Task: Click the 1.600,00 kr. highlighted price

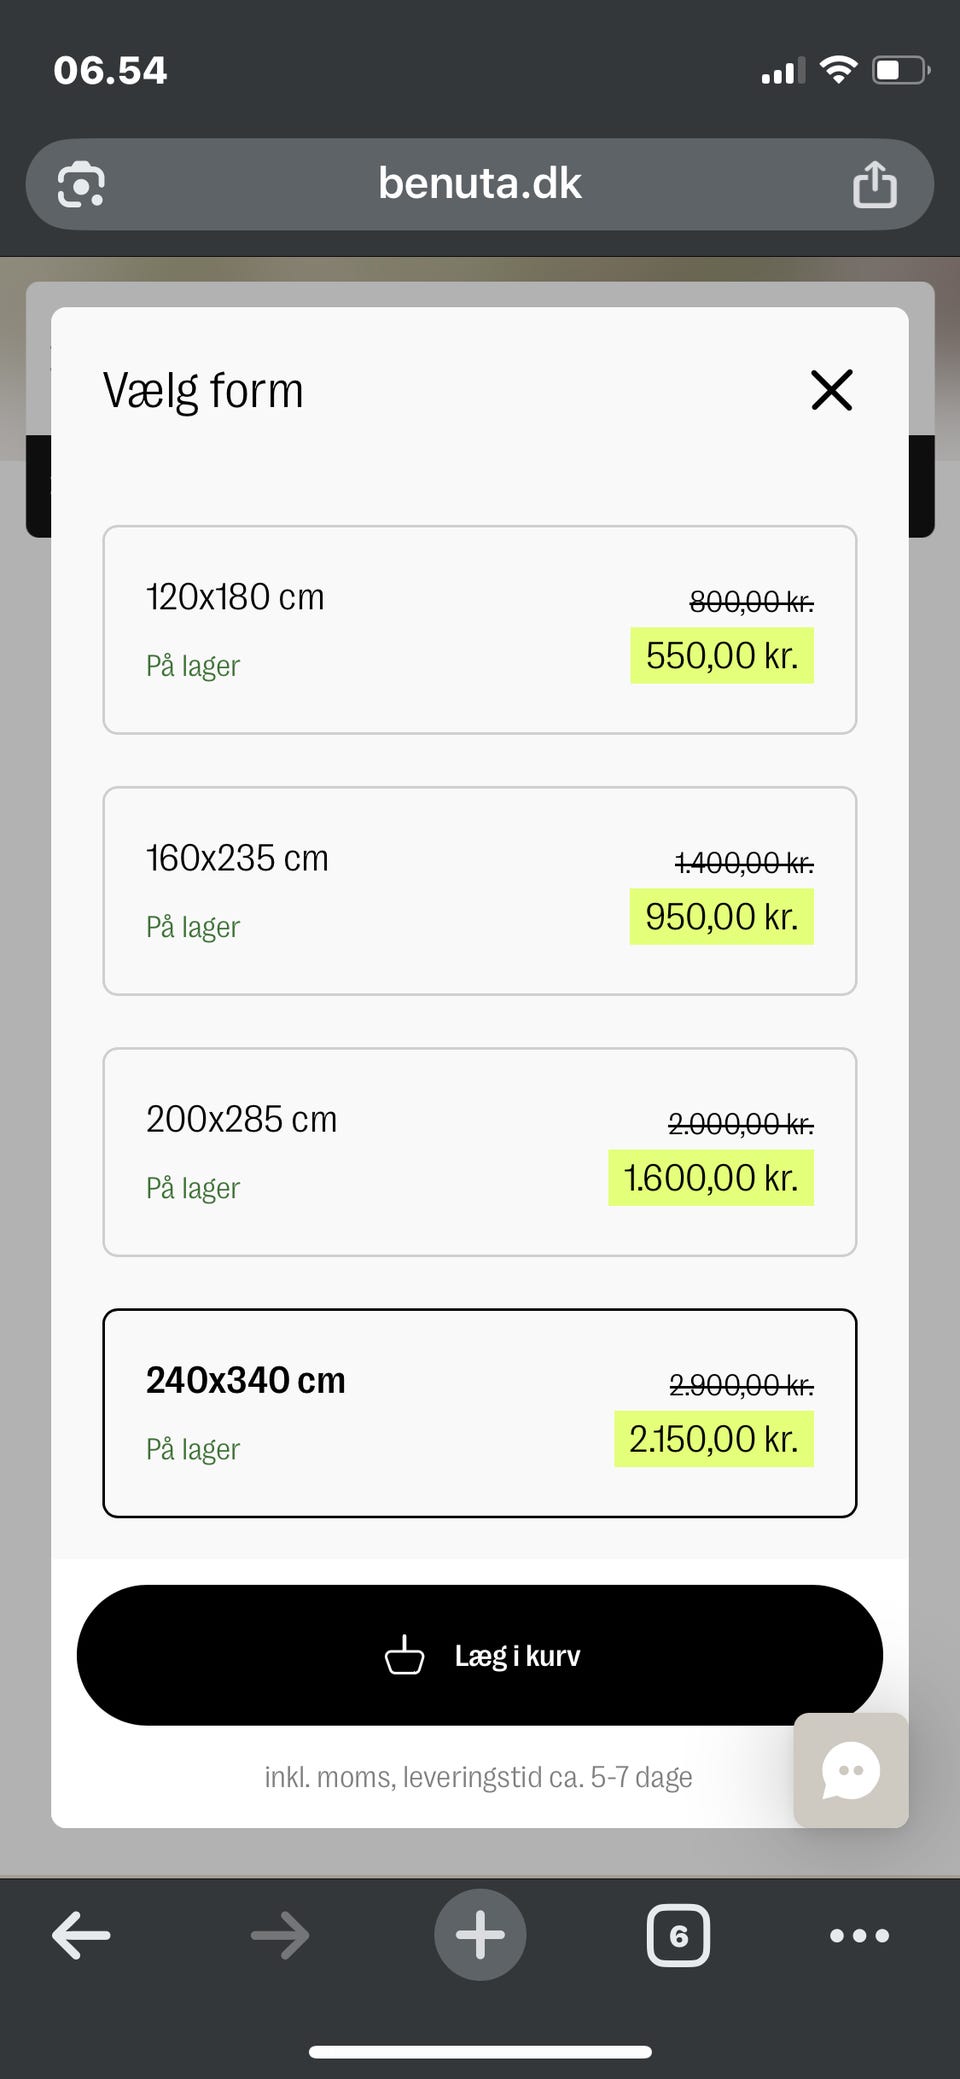Action: pos(711,1178)
